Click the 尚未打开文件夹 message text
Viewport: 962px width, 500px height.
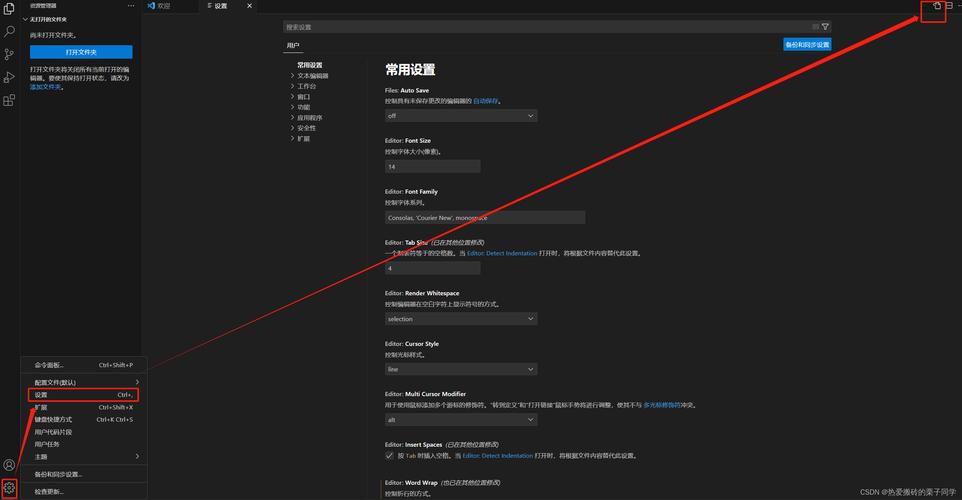click(x=53, y=35)
